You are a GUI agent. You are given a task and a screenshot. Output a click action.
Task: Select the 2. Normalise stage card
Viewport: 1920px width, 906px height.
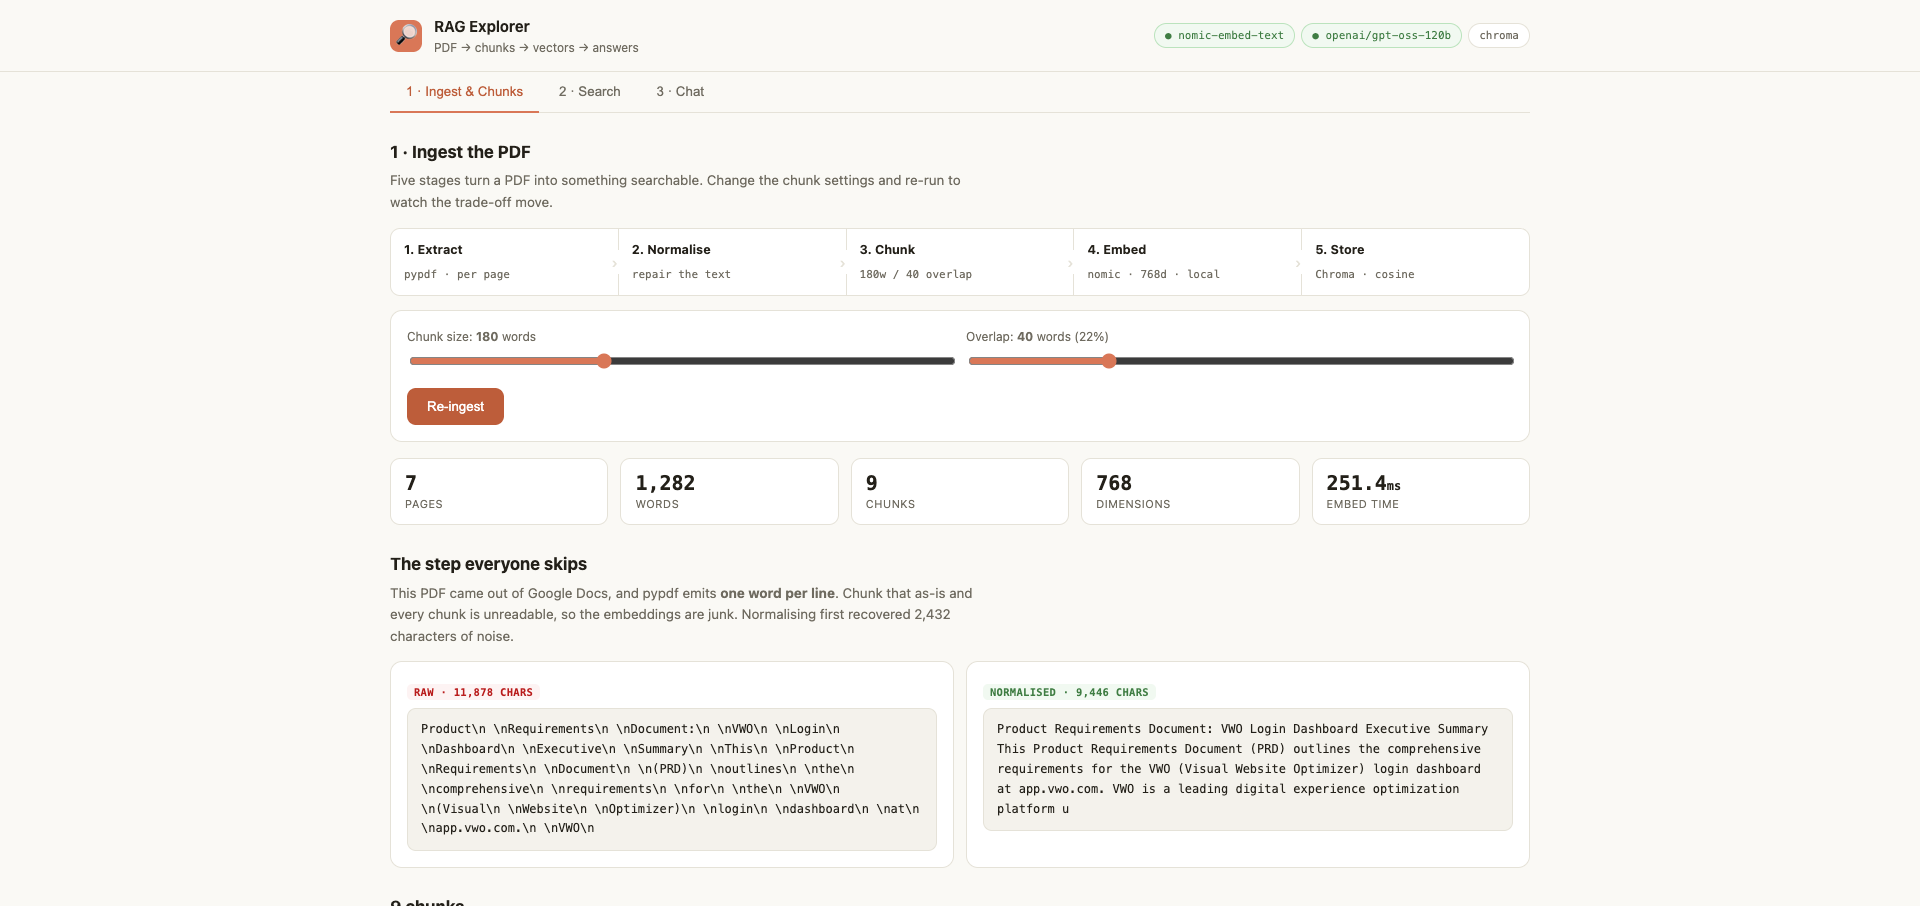click(x=732, y=262)
